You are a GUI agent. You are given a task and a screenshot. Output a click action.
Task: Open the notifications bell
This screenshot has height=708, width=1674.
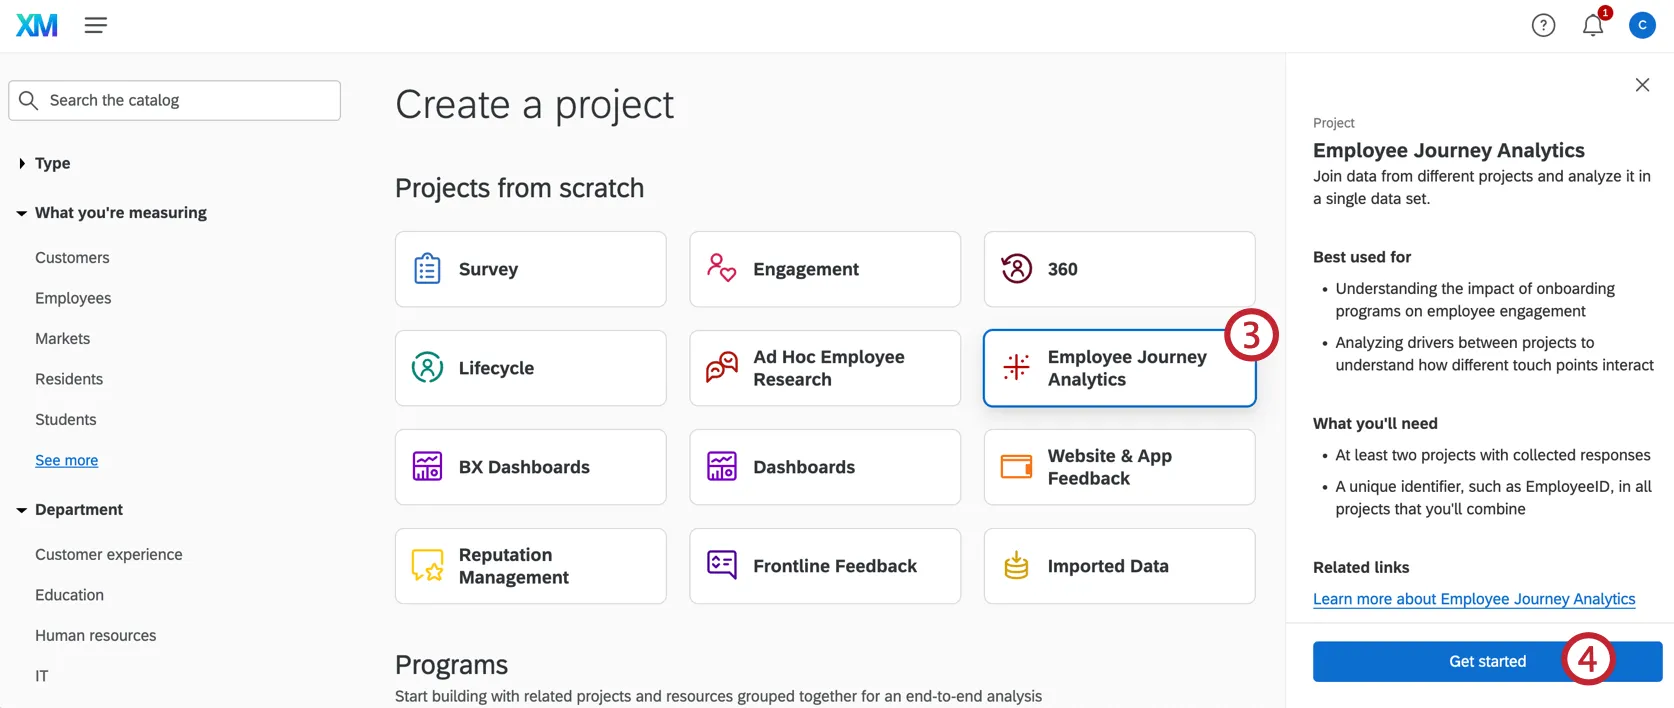tap(1593, 25)
